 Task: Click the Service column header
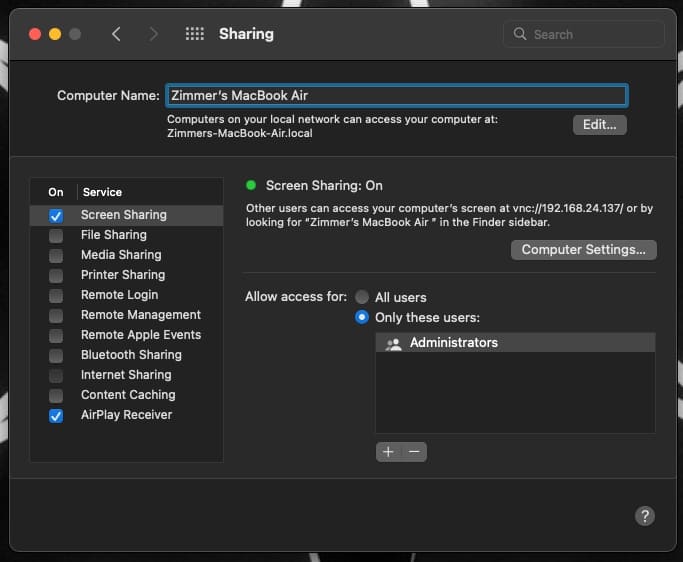coord(102,192)
